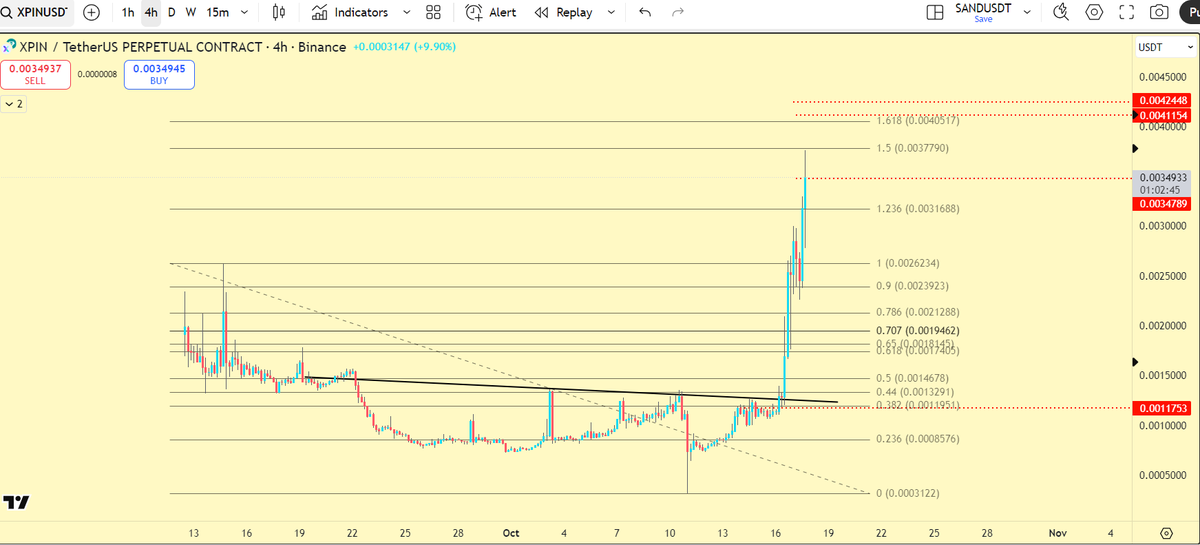
Task: Click the lower black arrow on price scale
Action: 1134,361
